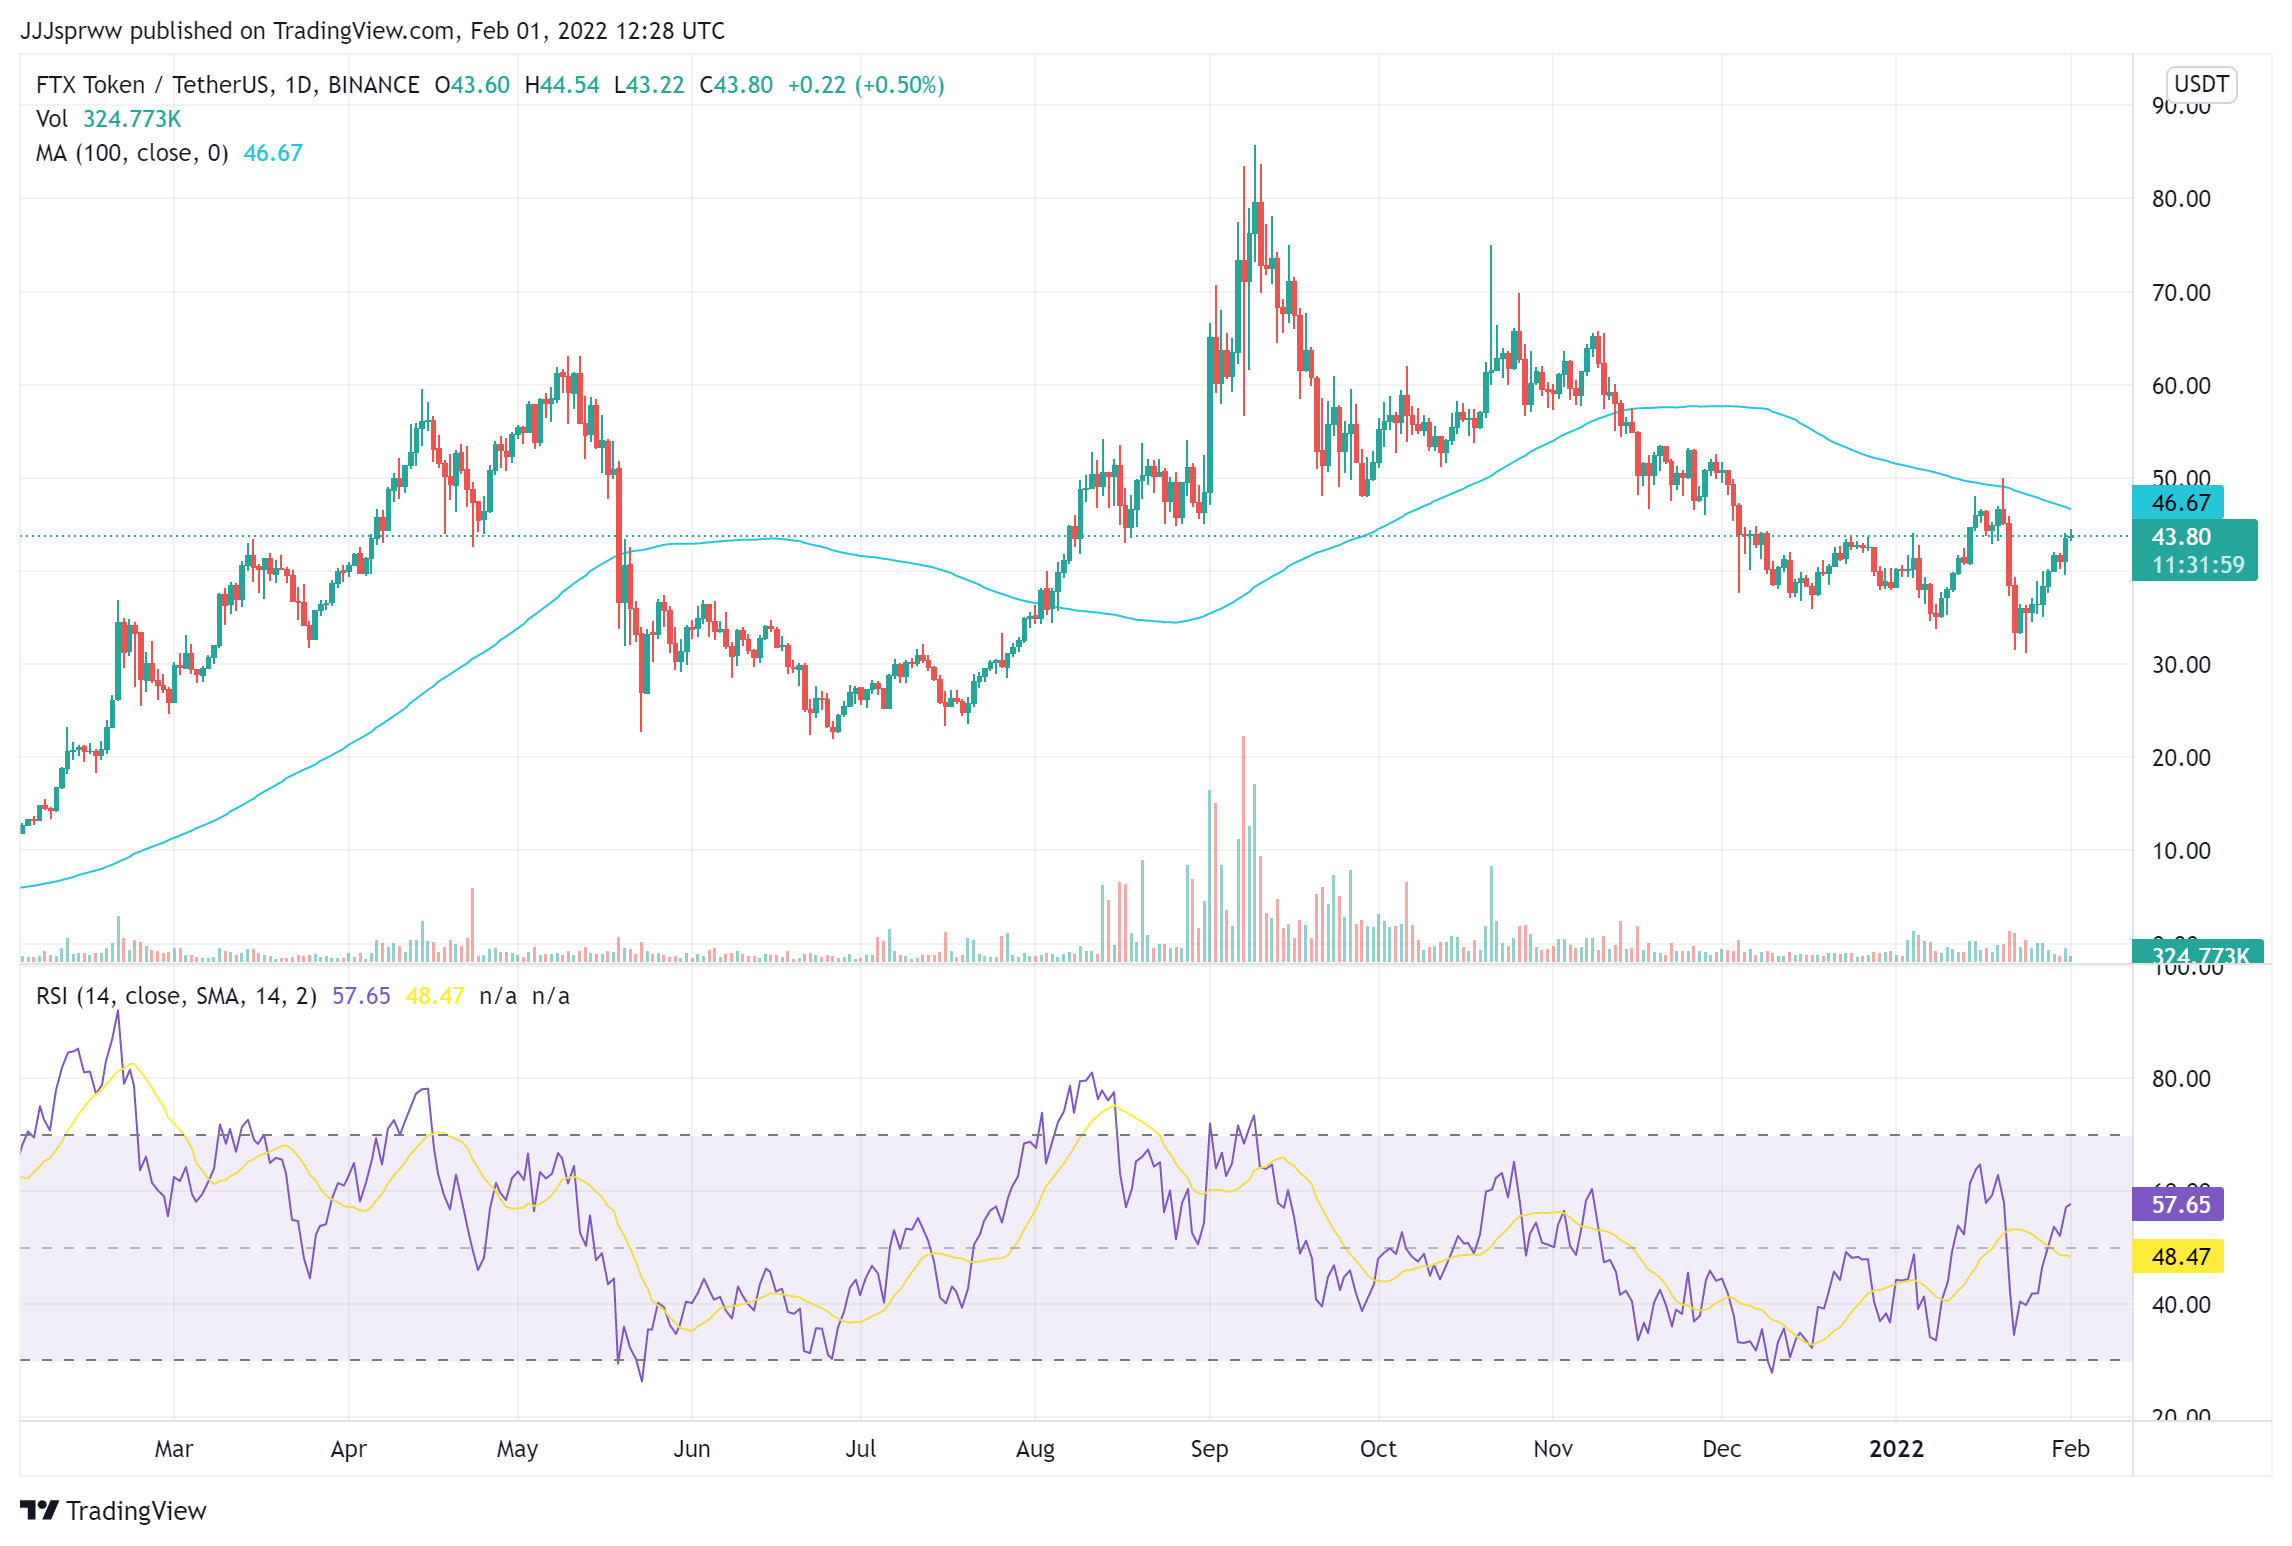Click the open price value O43.60
The image size is (2292, 1546).
tap(472, 85)
